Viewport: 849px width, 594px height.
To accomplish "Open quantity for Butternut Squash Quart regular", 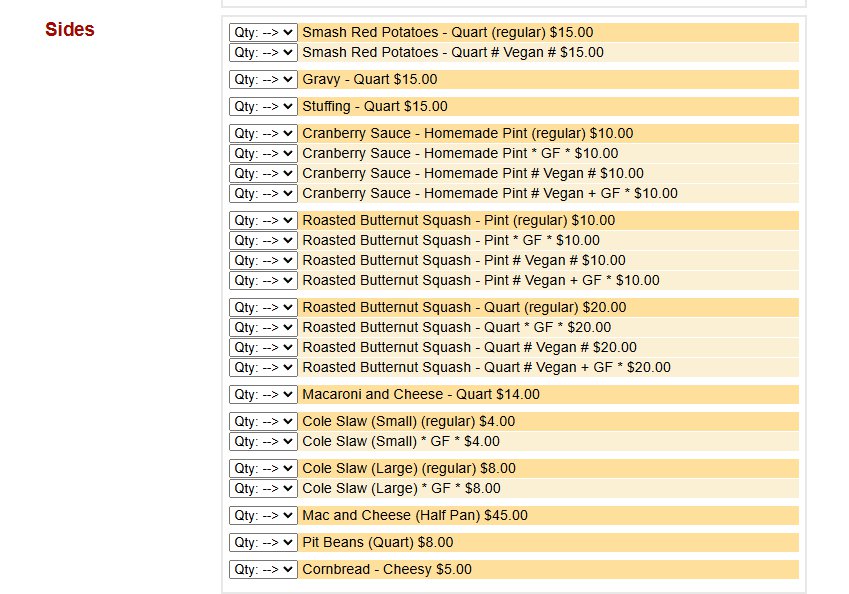I will click(263, 307).
